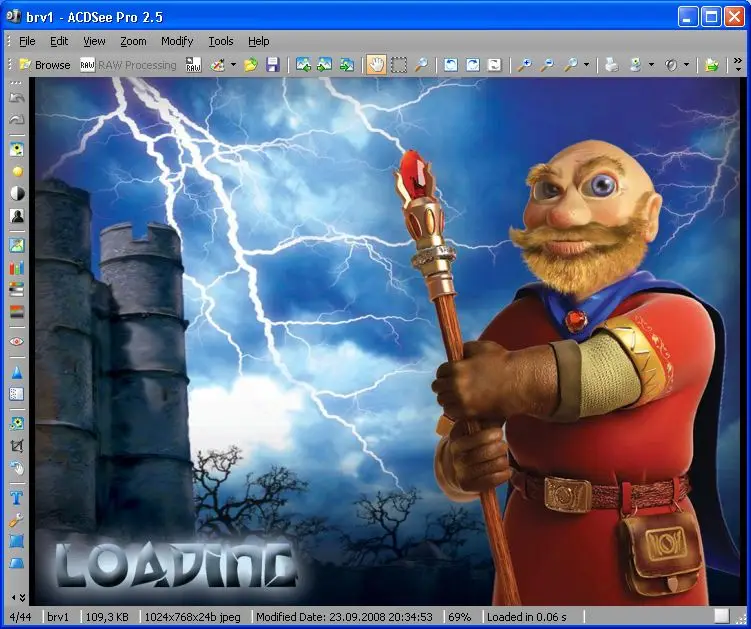This screenshot has width=751, height=629.
Task: Open the RGB bars color tool
Action: click(17, 267)
